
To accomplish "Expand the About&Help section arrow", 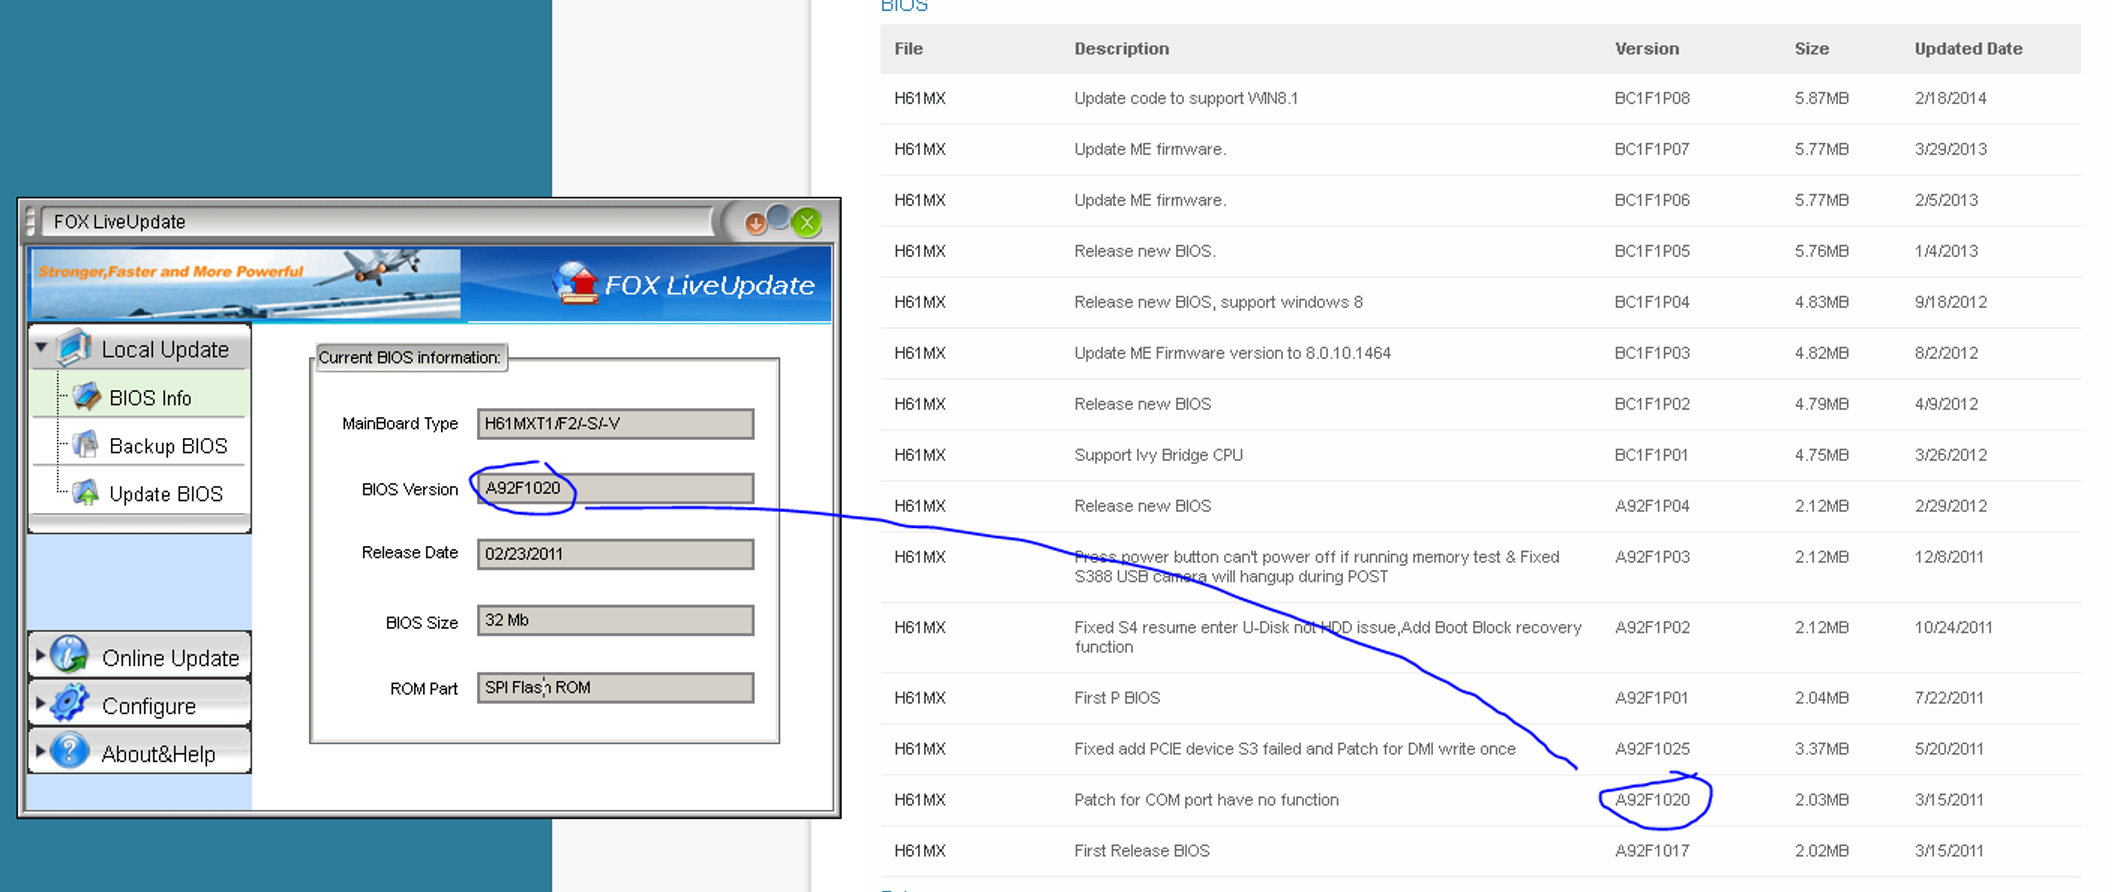I will tap(40, 752).
